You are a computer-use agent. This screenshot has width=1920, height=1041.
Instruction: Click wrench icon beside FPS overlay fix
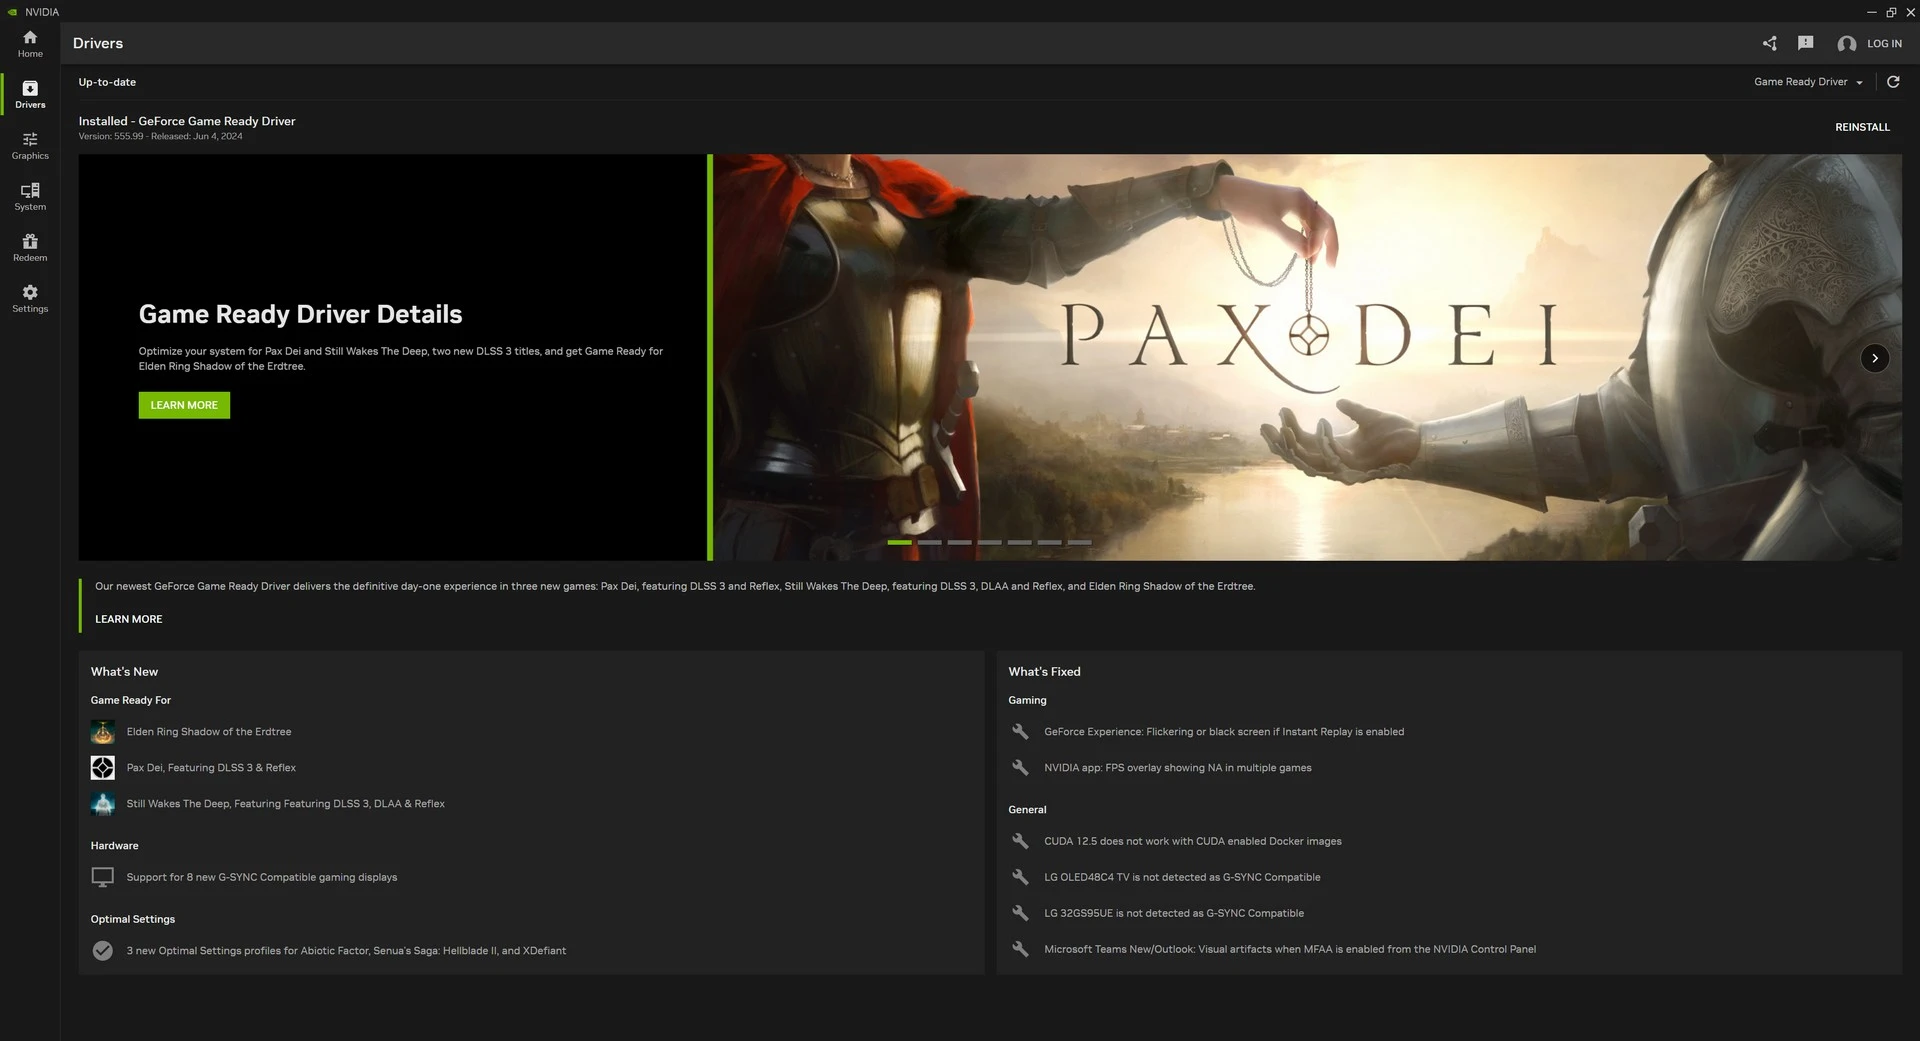1020,768
